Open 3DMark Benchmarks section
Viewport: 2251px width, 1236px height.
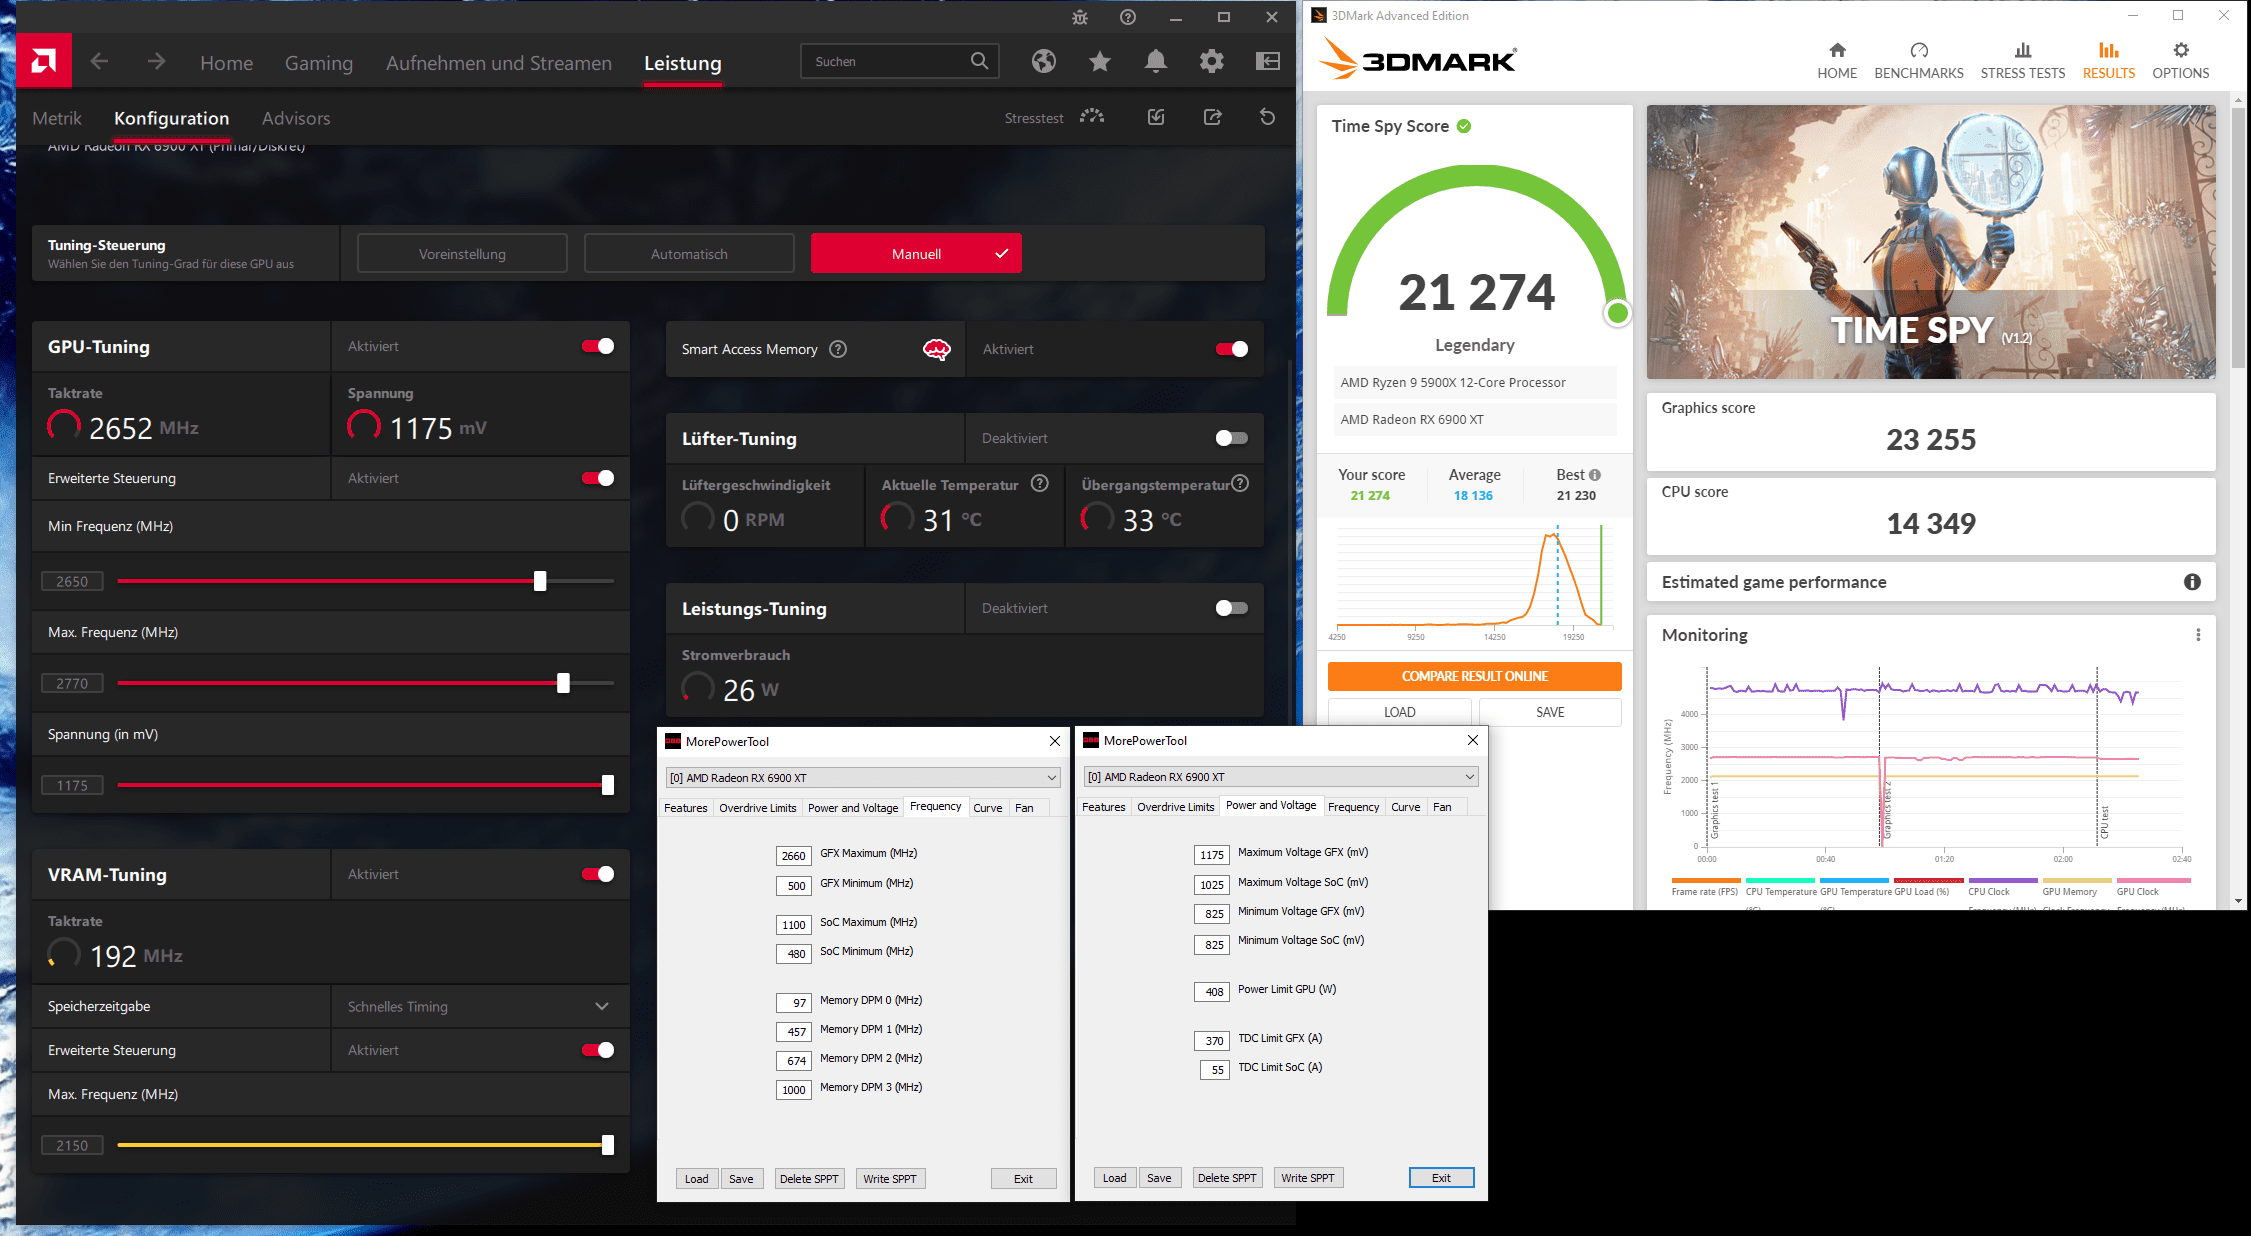(1918, 60)
